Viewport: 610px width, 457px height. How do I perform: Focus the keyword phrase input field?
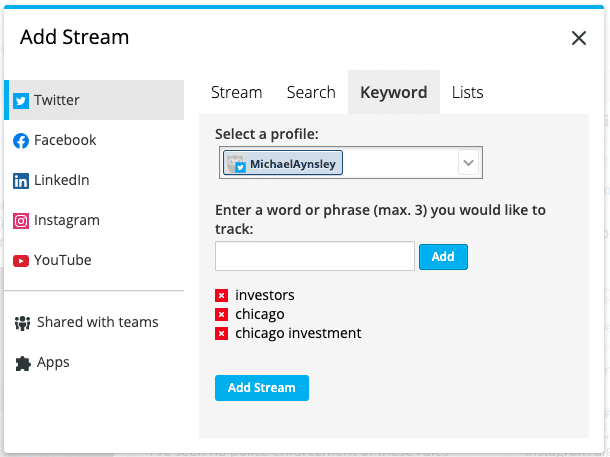click(x=315, y=256)
